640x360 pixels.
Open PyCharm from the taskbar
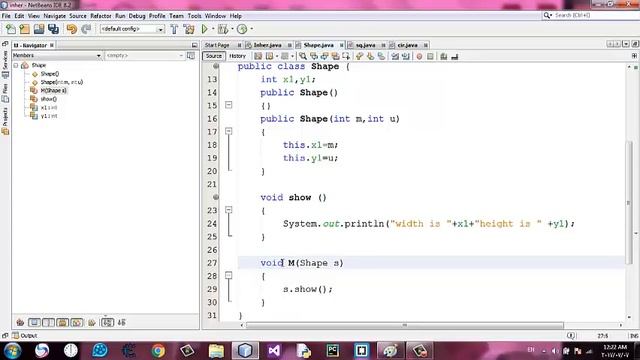tap(333, 351)
